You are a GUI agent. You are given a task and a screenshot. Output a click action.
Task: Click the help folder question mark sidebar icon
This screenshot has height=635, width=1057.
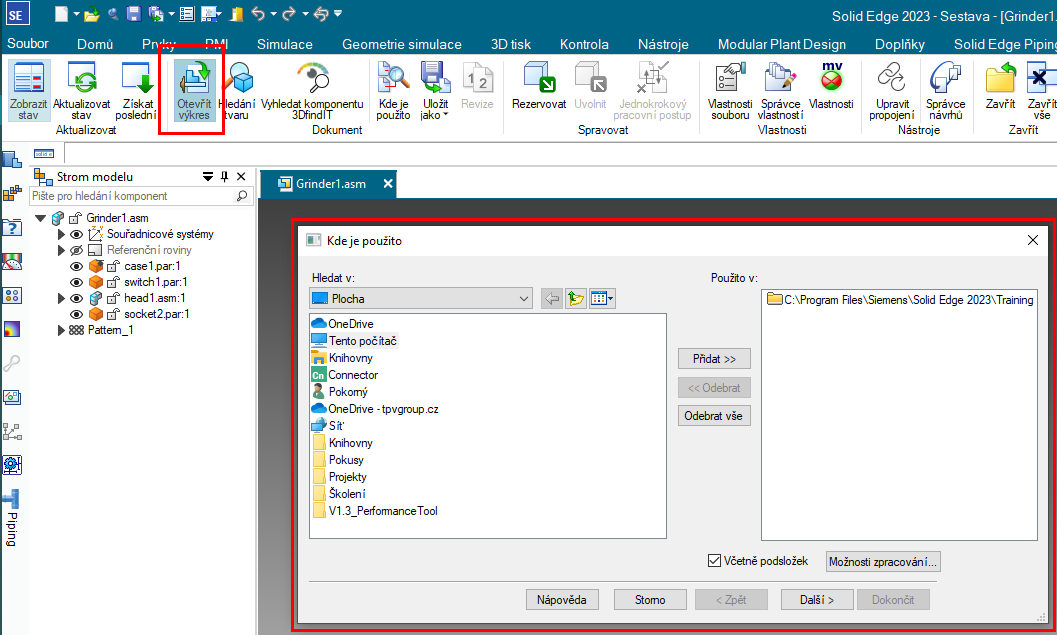tap(12, 227)
